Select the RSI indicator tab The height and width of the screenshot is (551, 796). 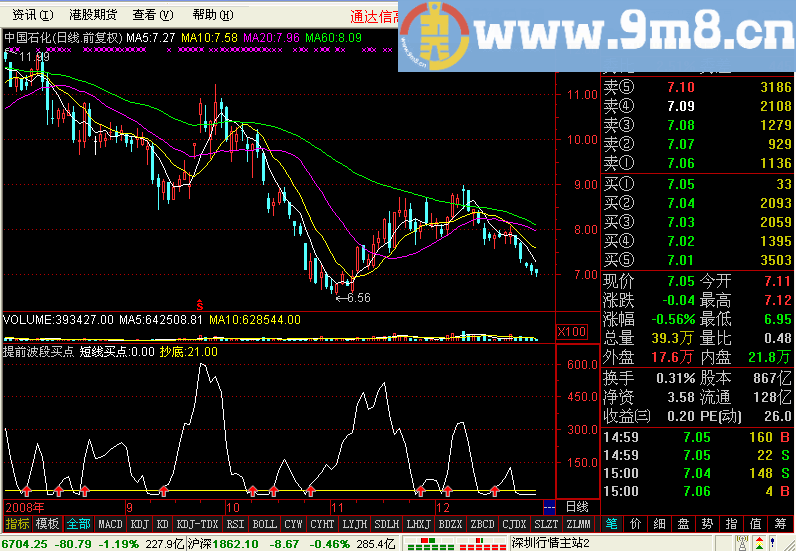point(235,524)
